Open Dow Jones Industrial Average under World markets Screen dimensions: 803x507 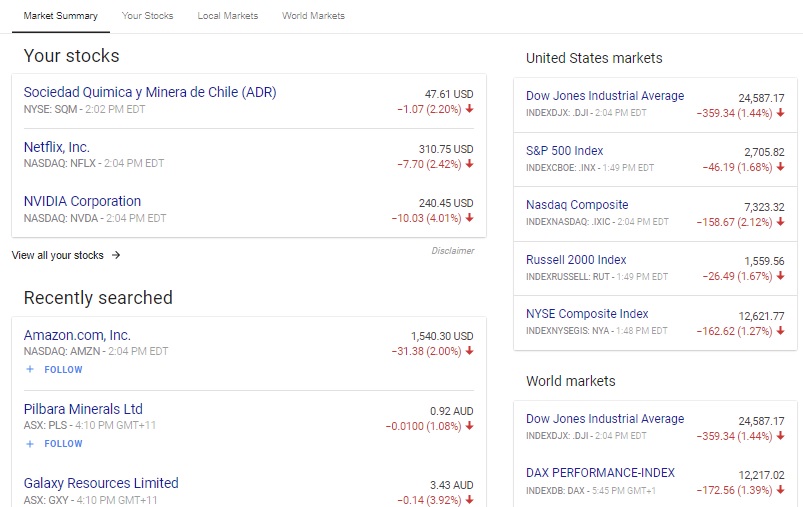[605, 419]
